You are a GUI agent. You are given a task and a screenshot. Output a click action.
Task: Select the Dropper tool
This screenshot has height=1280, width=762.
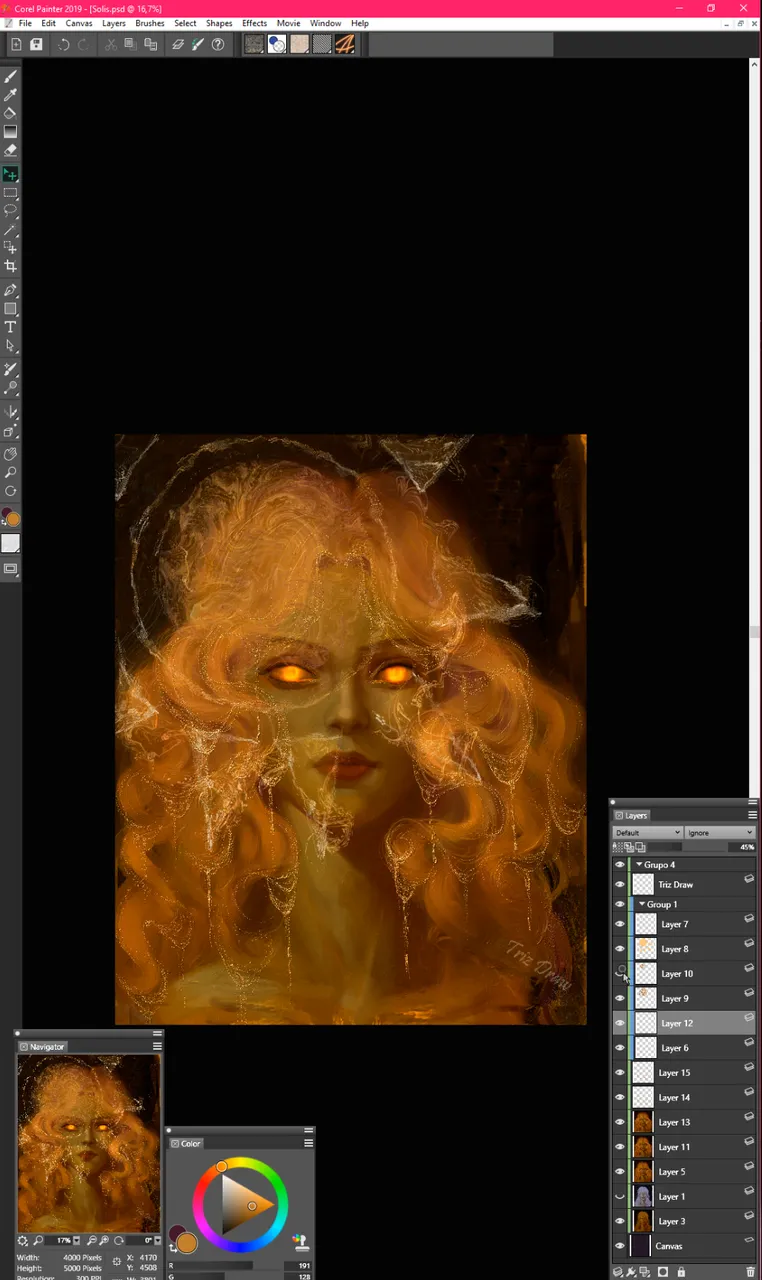pos(11,95)
